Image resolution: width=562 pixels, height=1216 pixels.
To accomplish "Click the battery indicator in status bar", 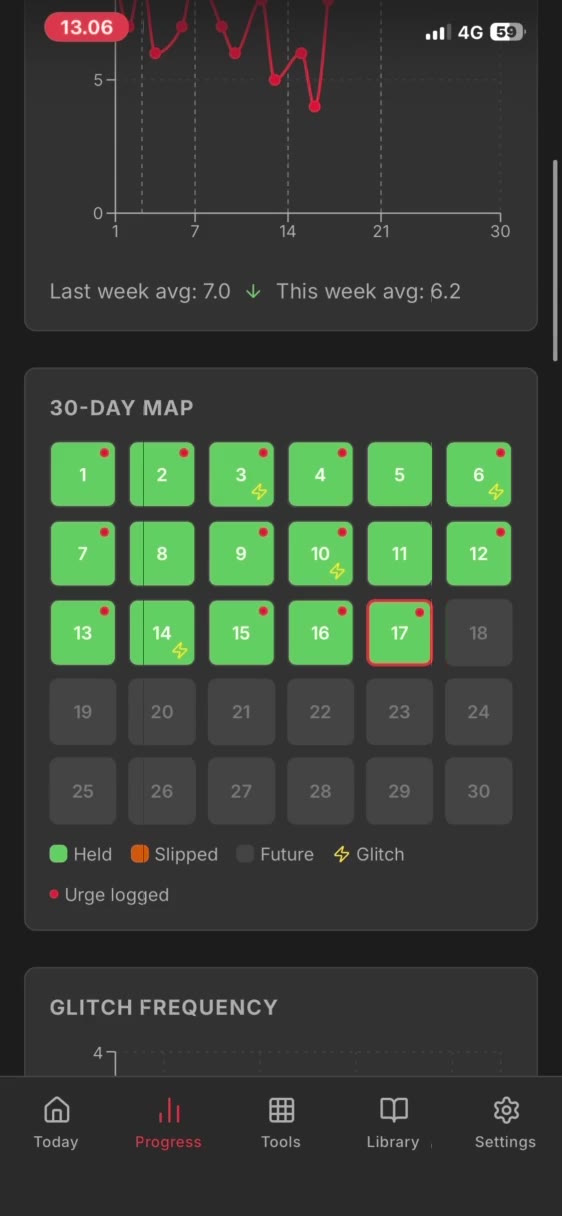I will tap(508, 32).
